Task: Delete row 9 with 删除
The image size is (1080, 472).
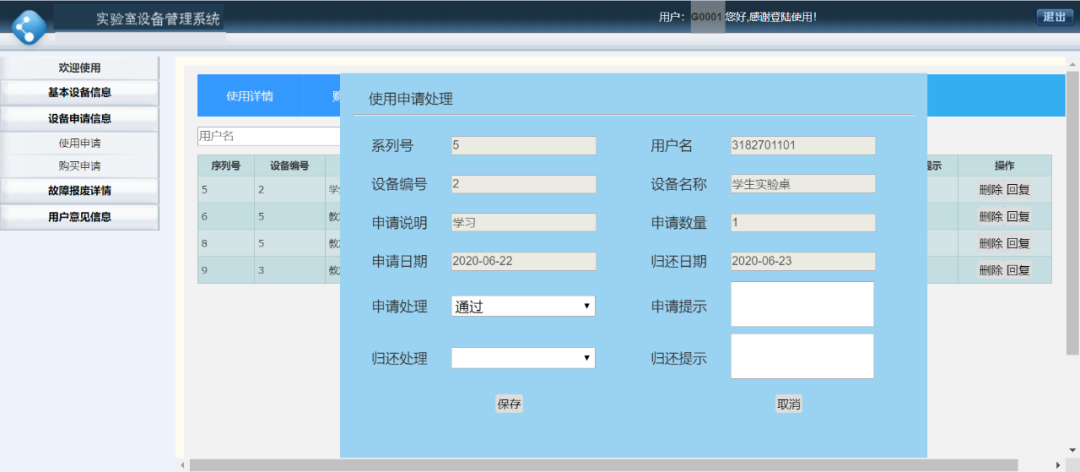Action: [990, 270]
